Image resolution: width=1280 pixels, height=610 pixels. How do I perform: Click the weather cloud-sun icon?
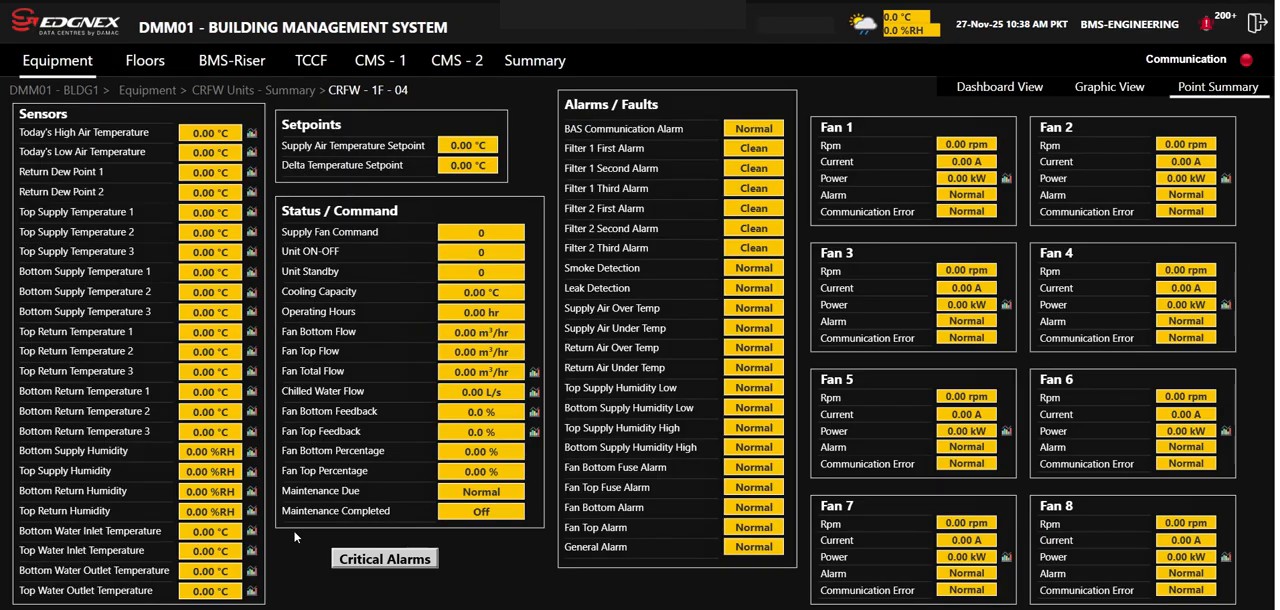[x=864, y=24]
